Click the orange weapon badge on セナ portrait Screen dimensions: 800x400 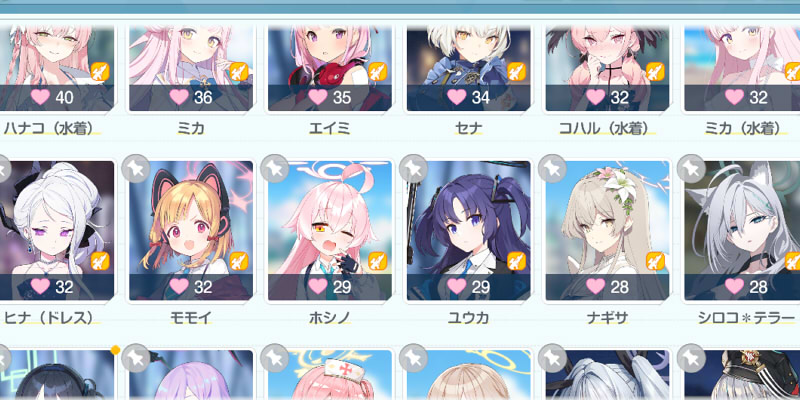coord(516,71)
